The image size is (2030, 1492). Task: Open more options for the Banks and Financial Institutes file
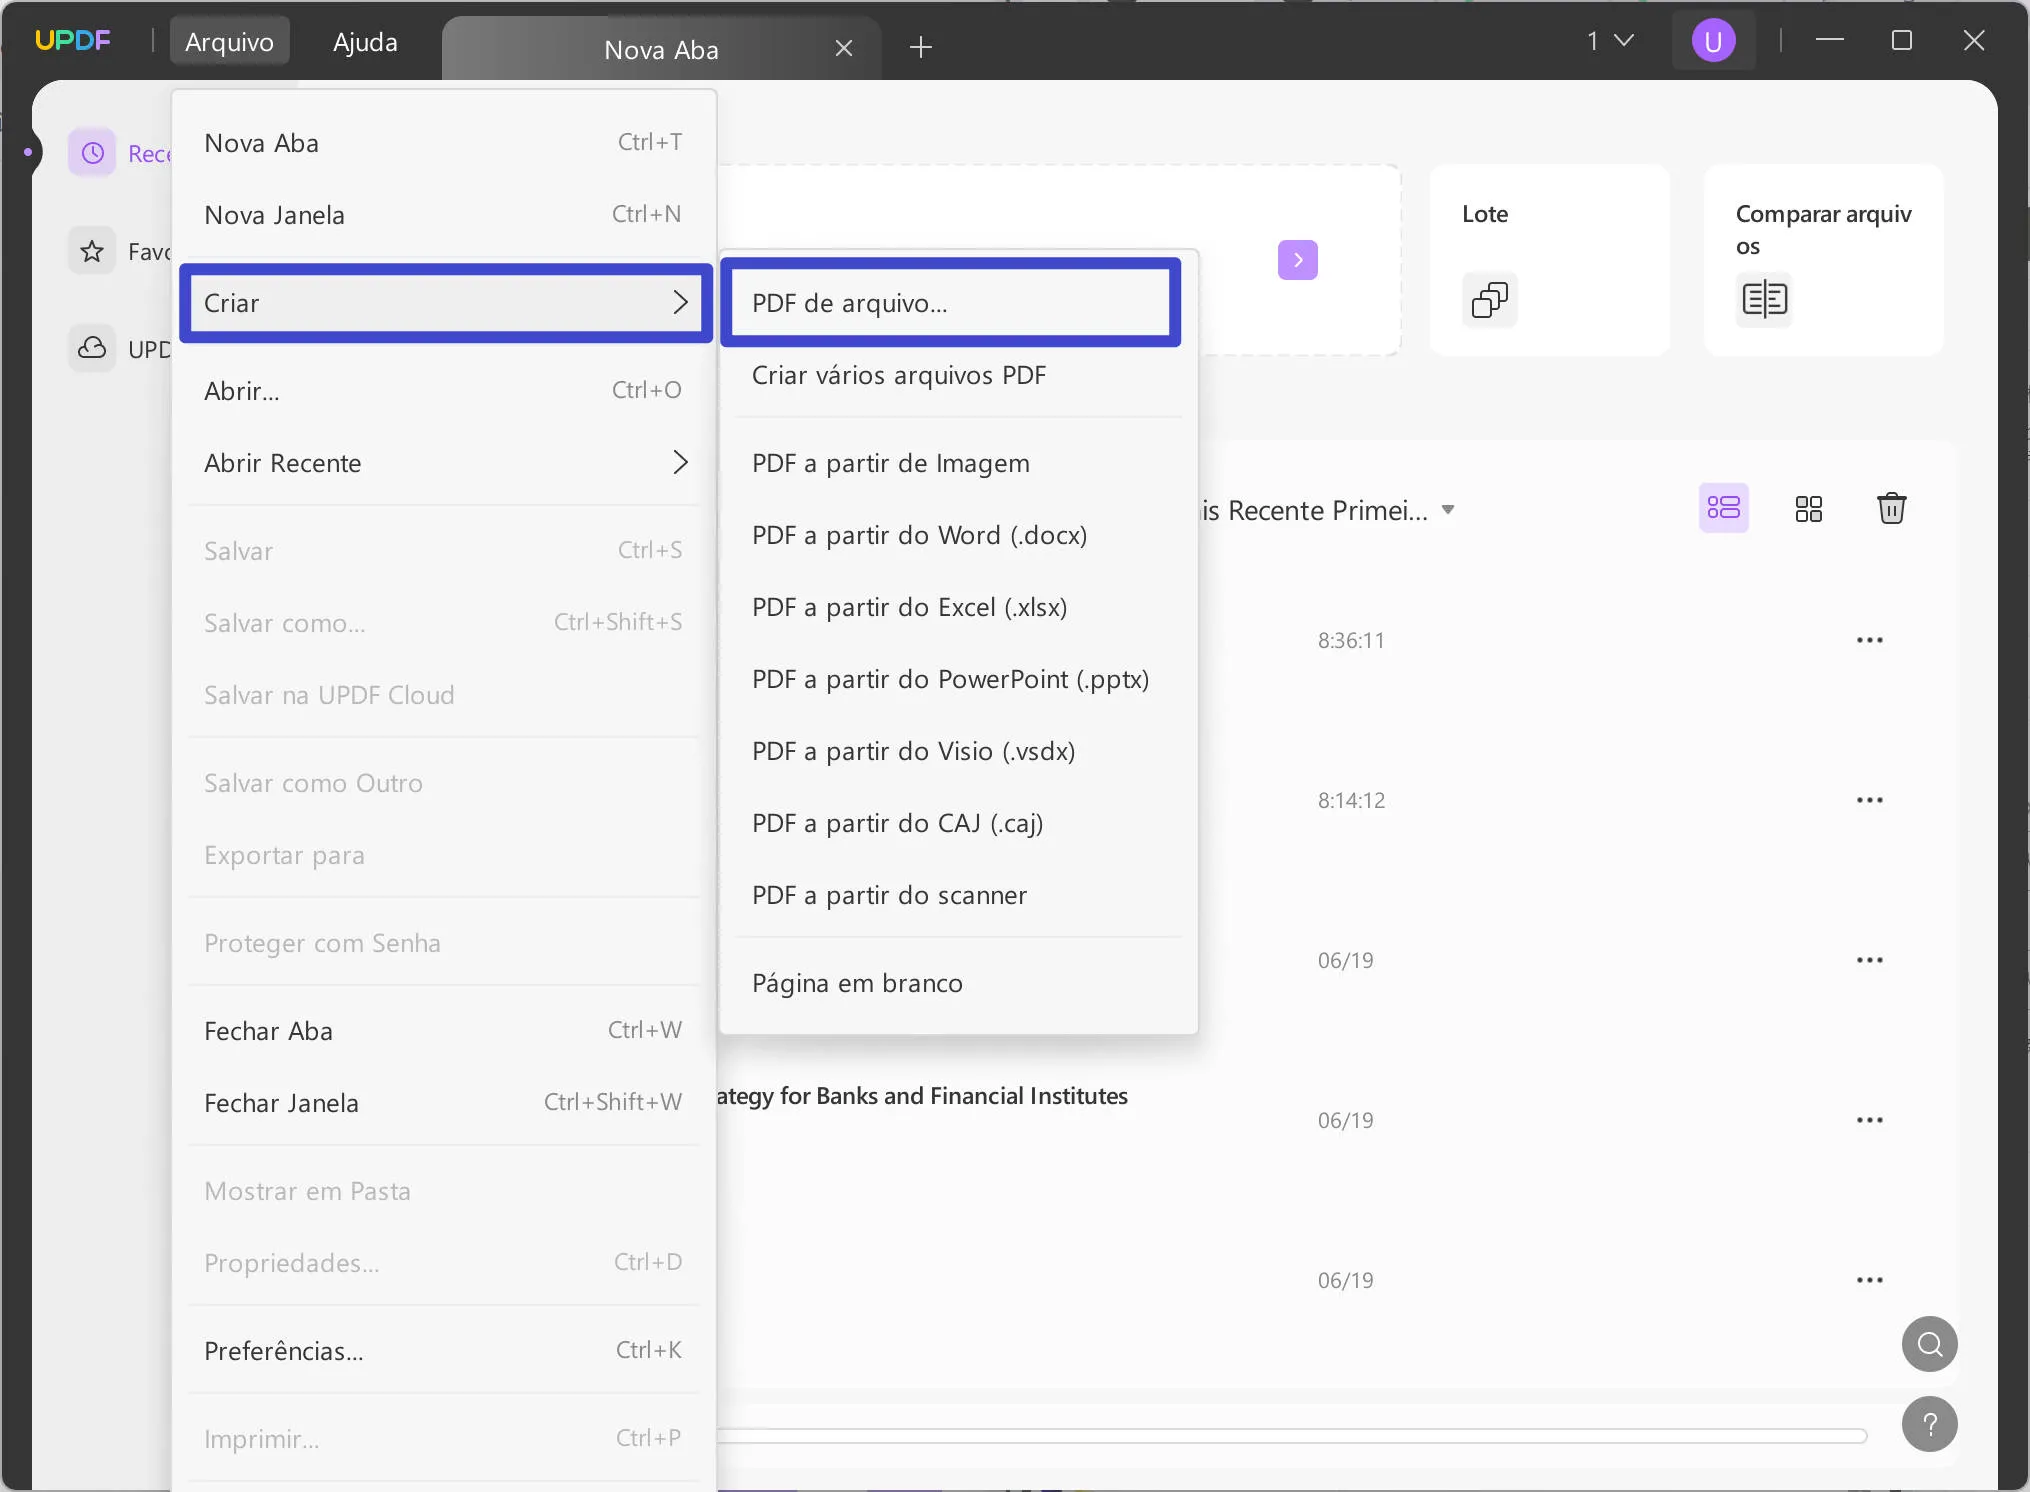pyautogui.click(x=1870, y=1120)
